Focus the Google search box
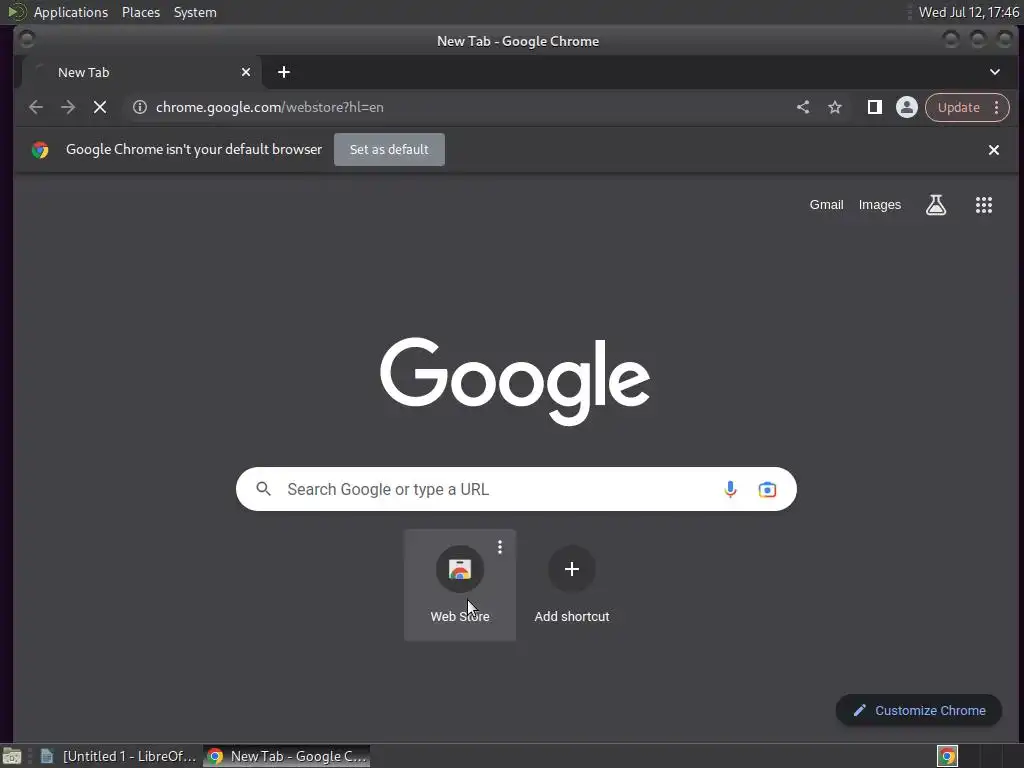This screenshot has width=1024, height=768. 516,488
